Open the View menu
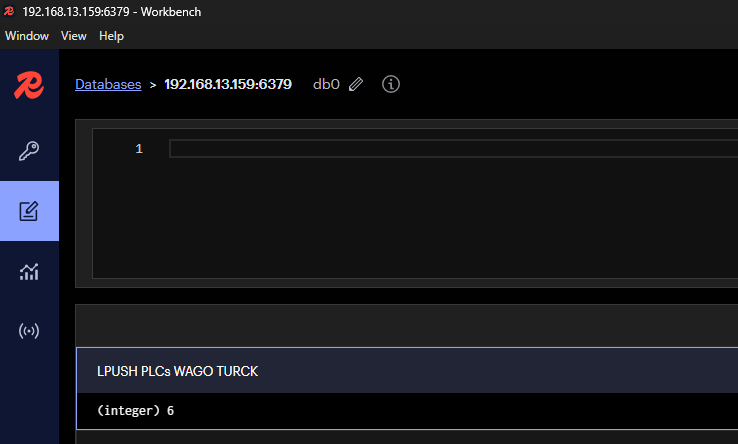Viewport: 738px width, 444px height. [74, 36]
